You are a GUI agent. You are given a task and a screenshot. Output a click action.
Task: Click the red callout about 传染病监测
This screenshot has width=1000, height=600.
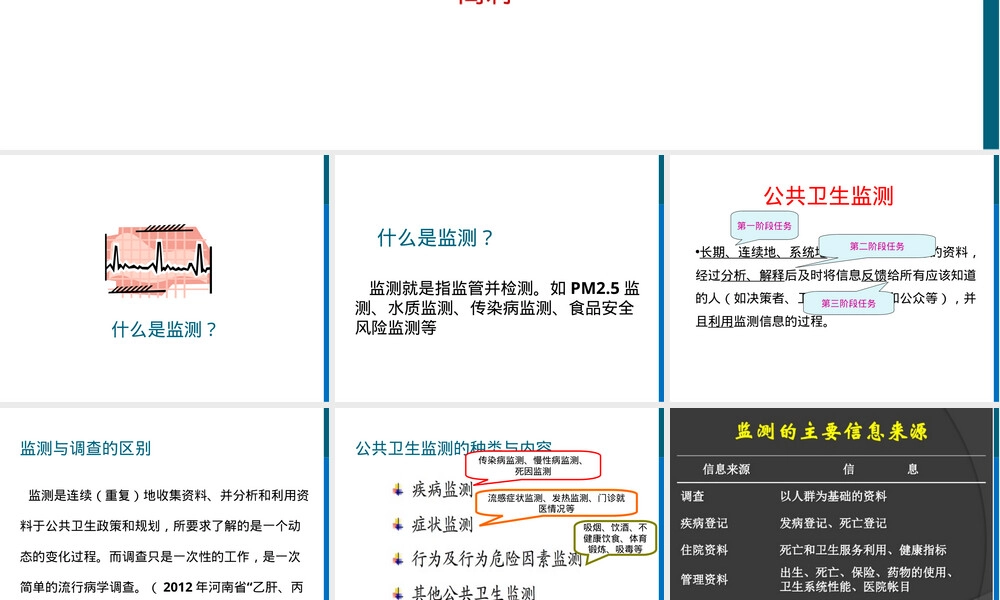[x=533, y=465]
